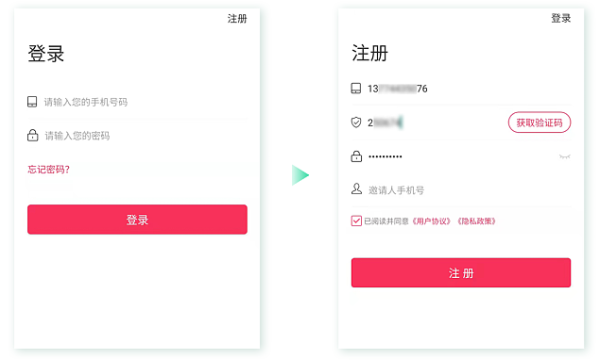This screenshot has height=360, width=600.
Task: Click the shield verification code icon
Action: 356,122
